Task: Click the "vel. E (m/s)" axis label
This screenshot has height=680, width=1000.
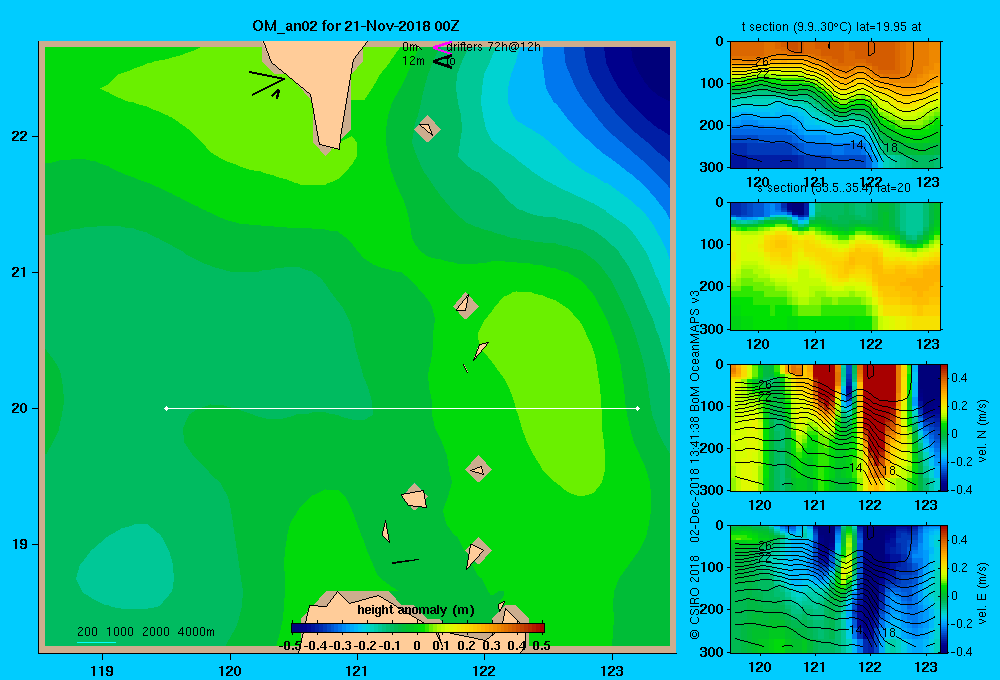Action: click(982, 593)
